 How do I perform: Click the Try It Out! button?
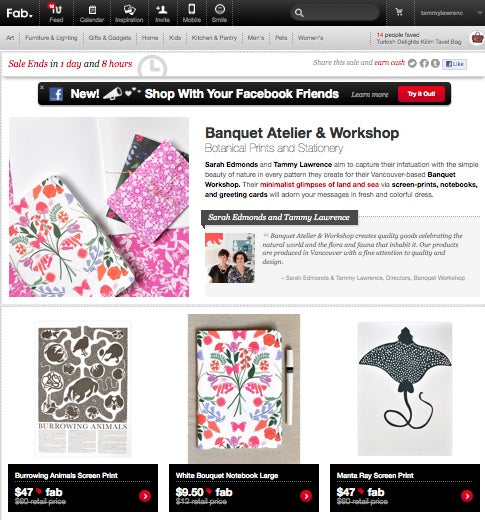pos(421,94)
